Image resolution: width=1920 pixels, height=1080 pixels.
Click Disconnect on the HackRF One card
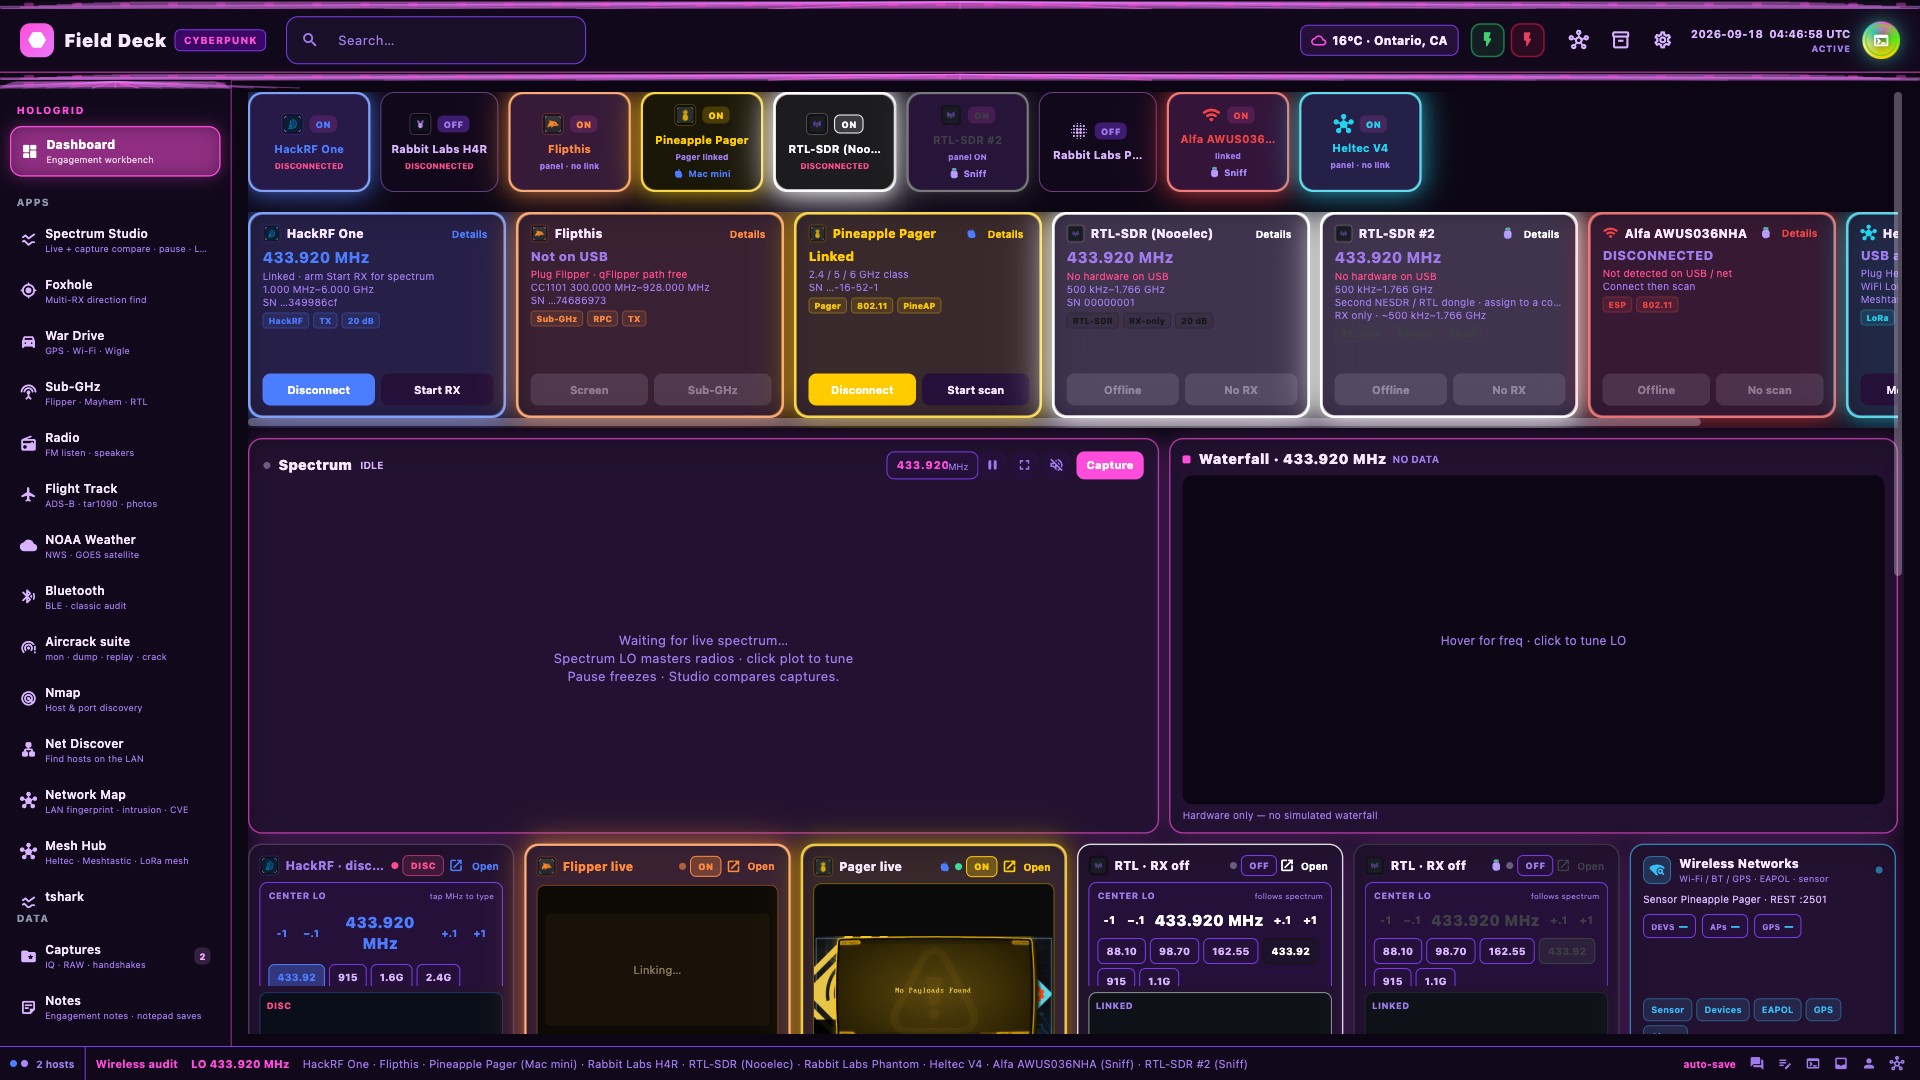tap(318, 390)
